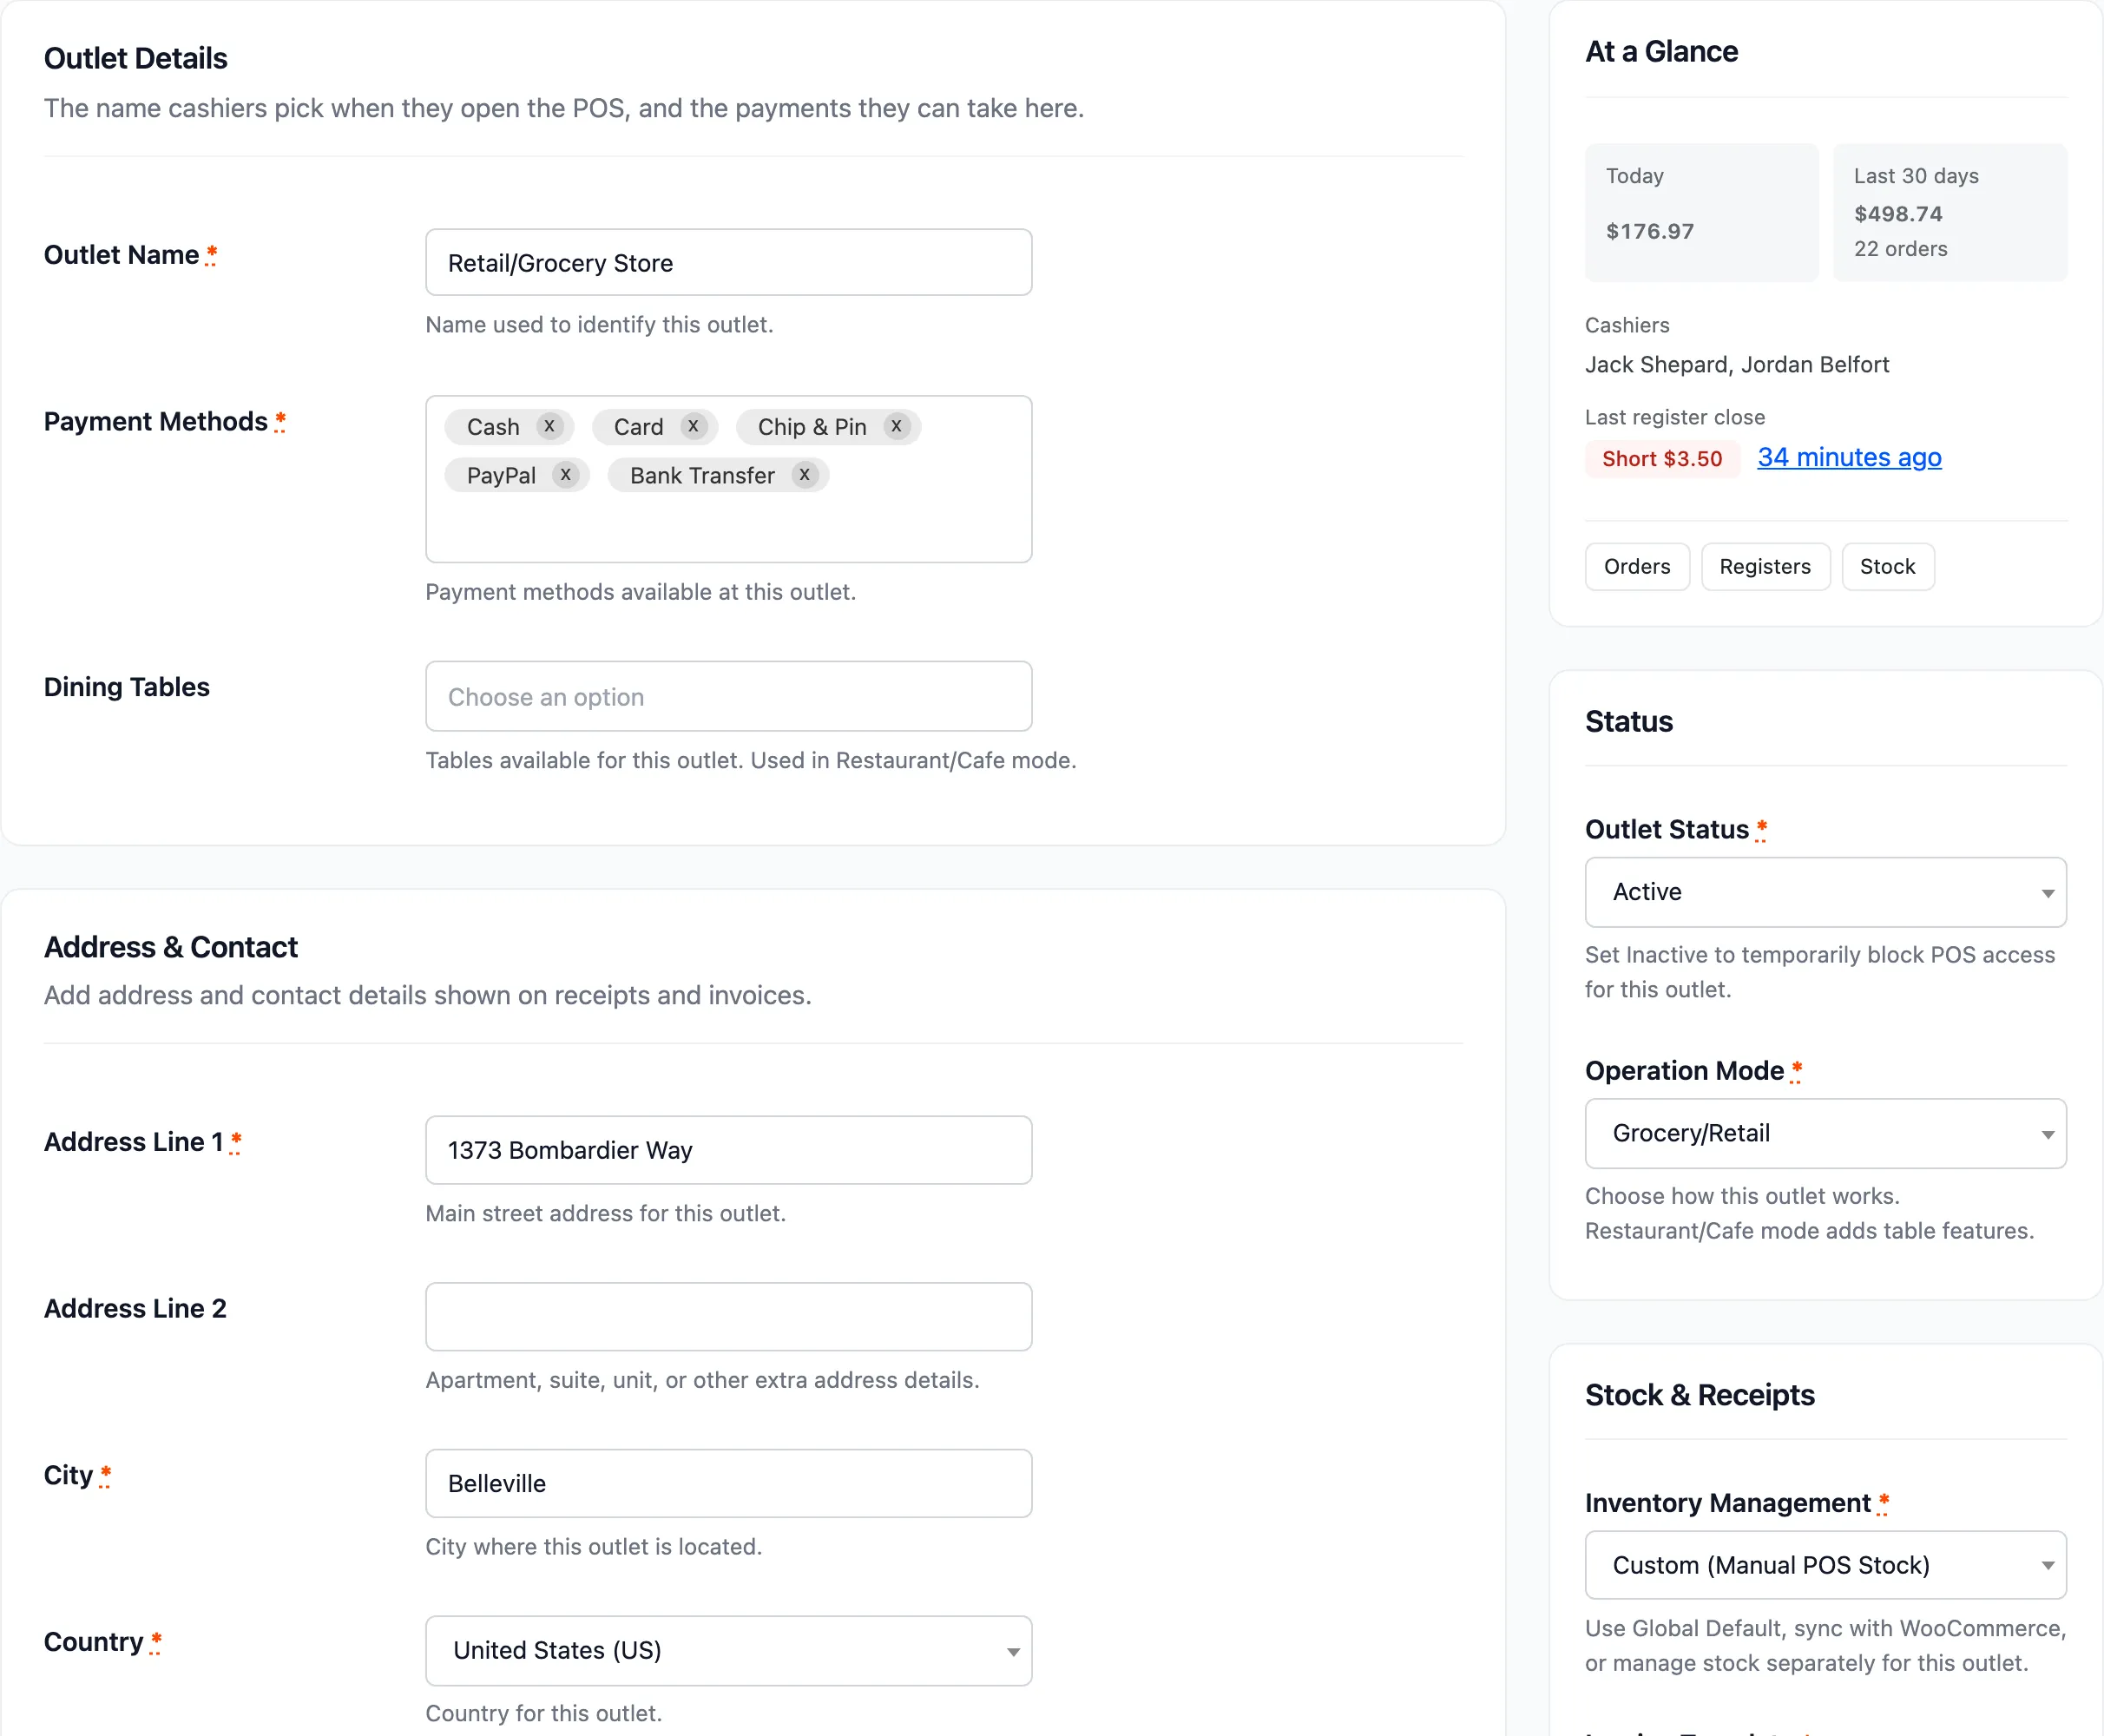
Task: Select the Short $3.50 badge
Action: coord(1662,459)
